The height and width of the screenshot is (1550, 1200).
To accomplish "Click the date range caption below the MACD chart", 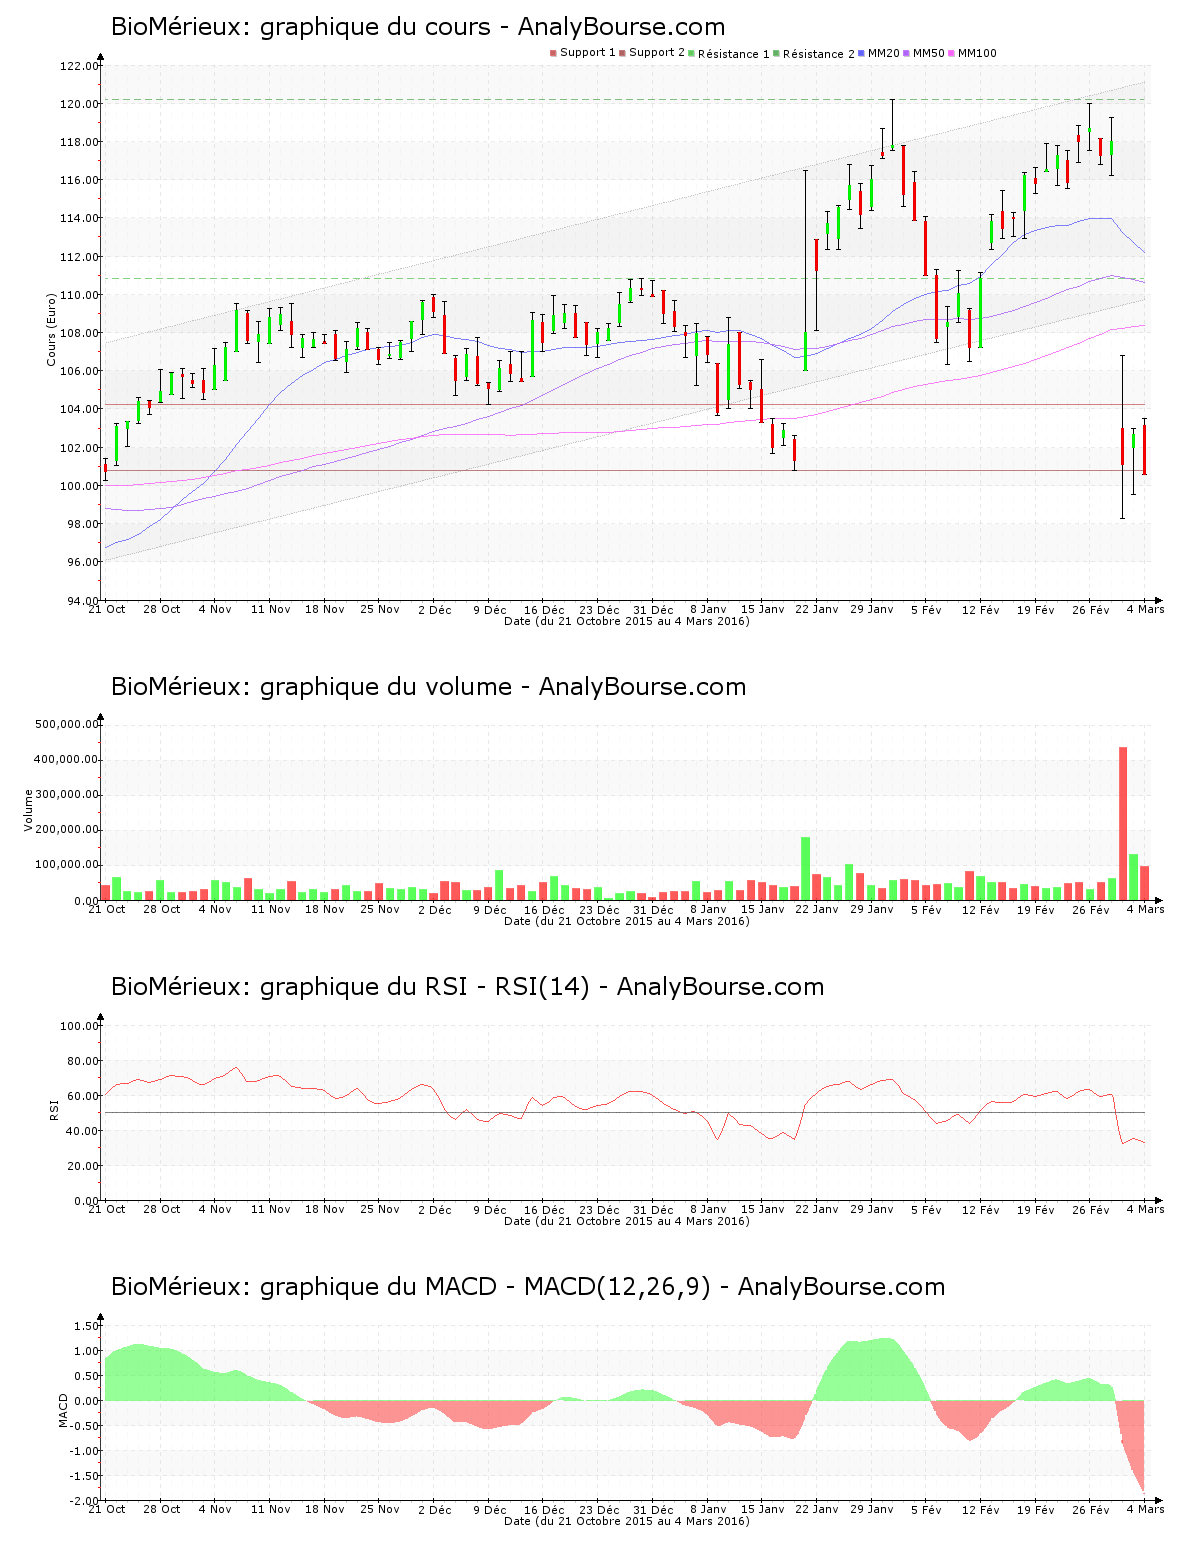I will (627, 1521).
